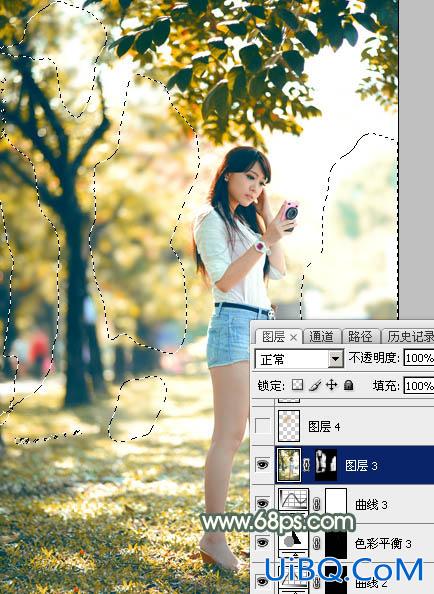Click the chain icon on 曲线 3
Viewport: 434px width, 594px height.
(x=317, y=504)
